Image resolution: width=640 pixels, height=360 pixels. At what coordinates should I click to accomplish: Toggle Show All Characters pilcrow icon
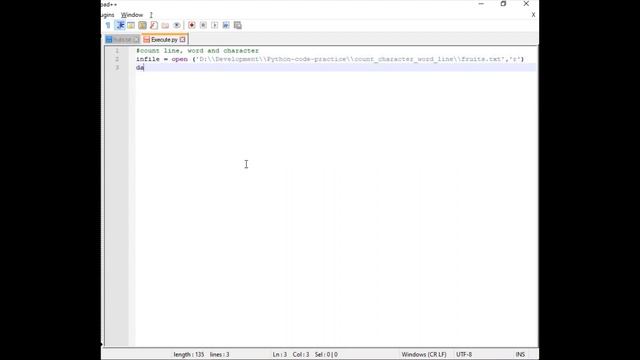[108, 25]
